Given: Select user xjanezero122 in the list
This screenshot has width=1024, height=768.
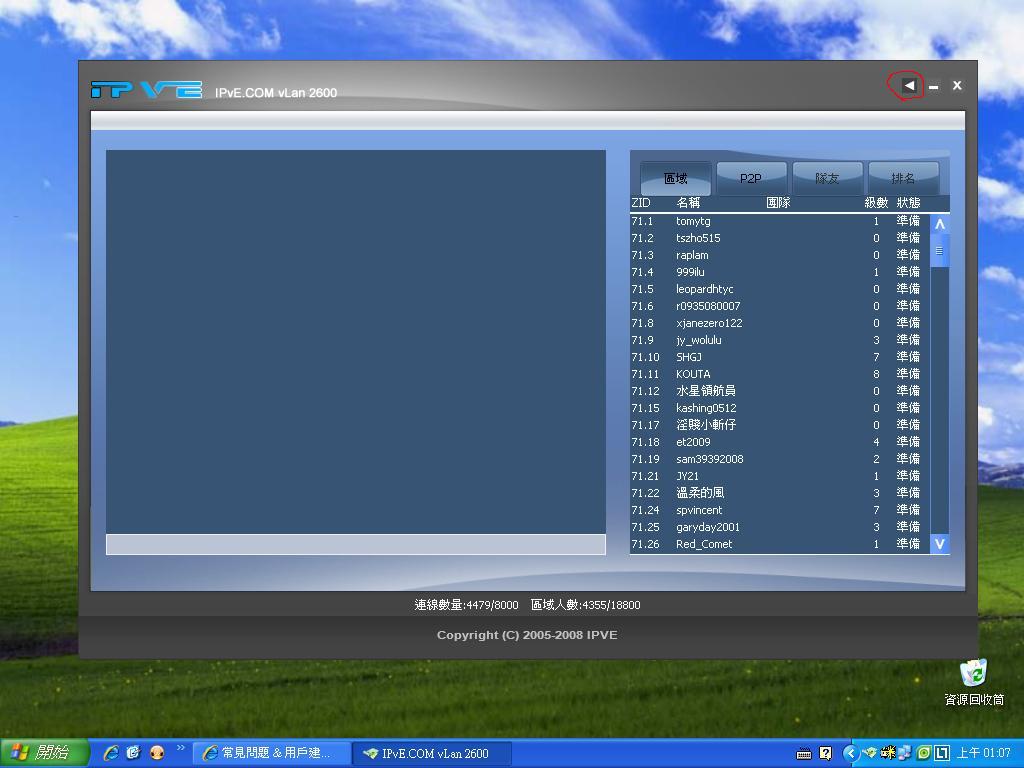Looking at the screenshot, I should 780,323.
